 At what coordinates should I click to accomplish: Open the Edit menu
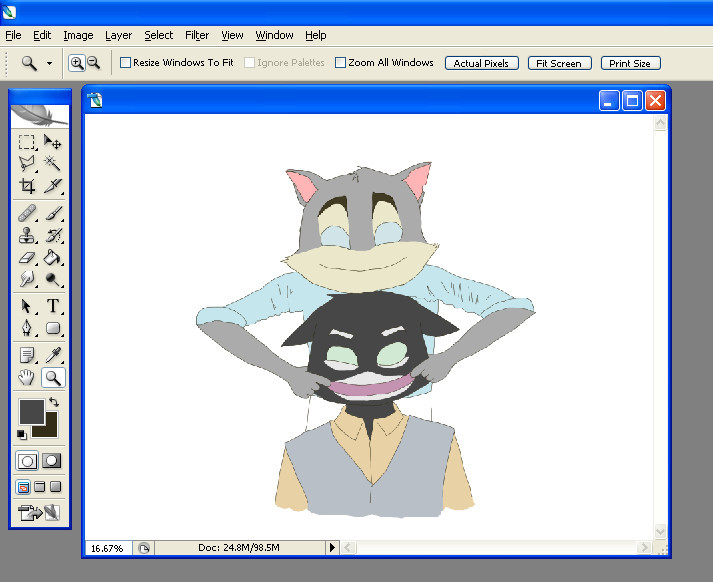coord(42,35)
